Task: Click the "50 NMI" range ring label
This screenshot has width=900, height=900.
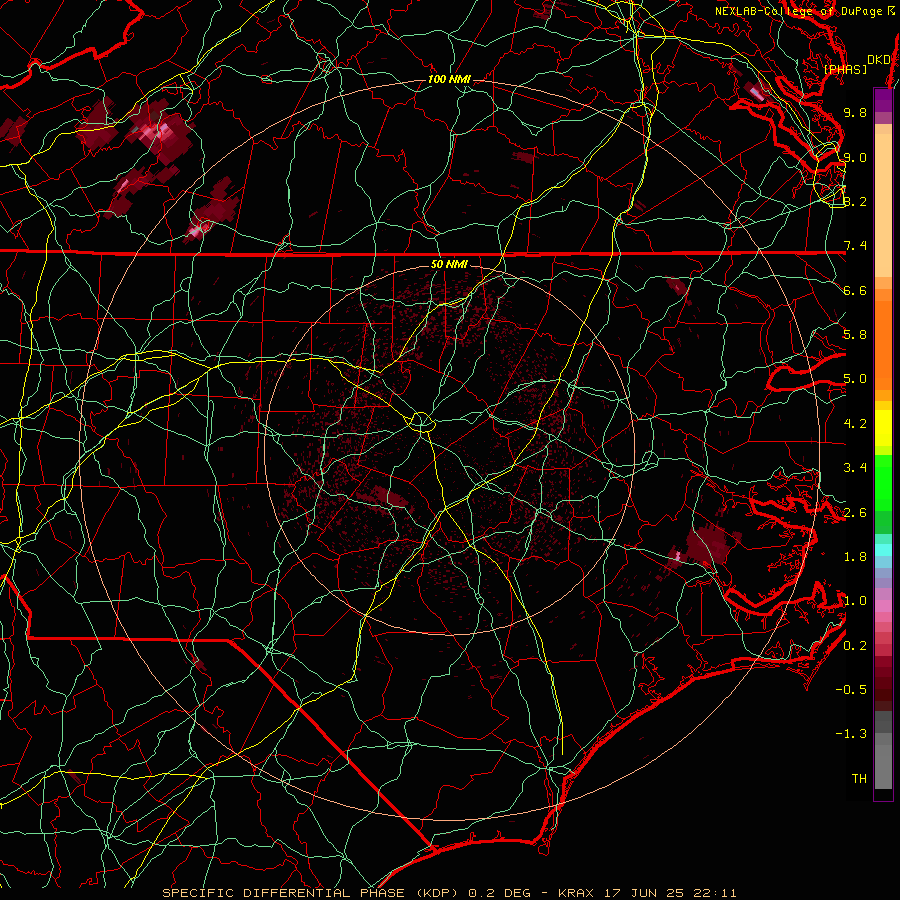Action: coord(449,264)
